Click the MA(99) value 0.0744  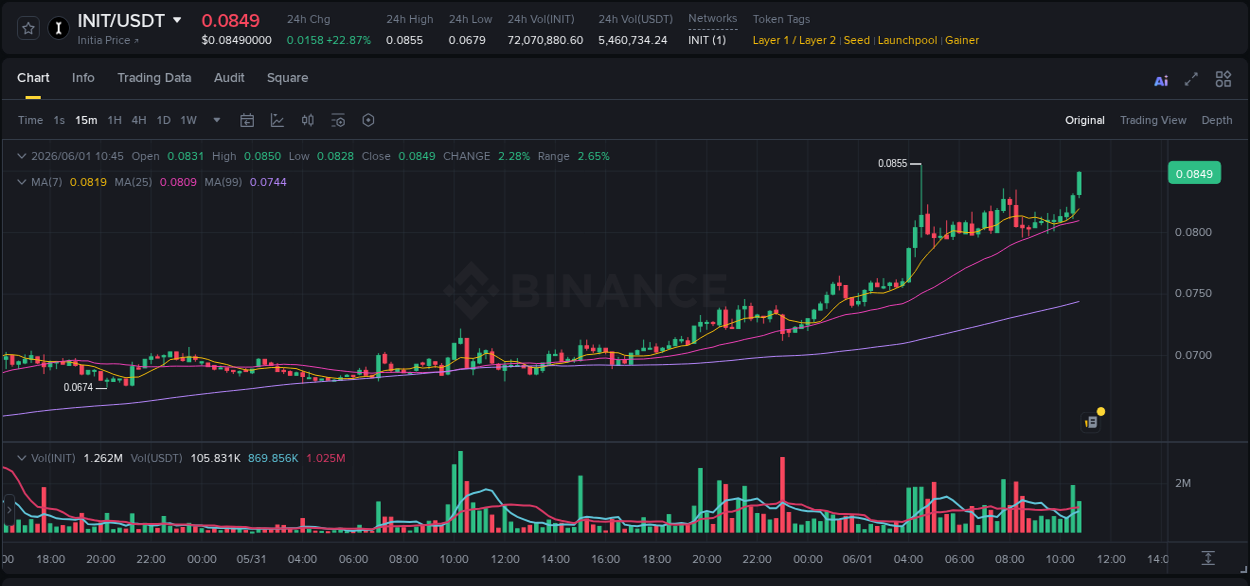pos(268,182)
